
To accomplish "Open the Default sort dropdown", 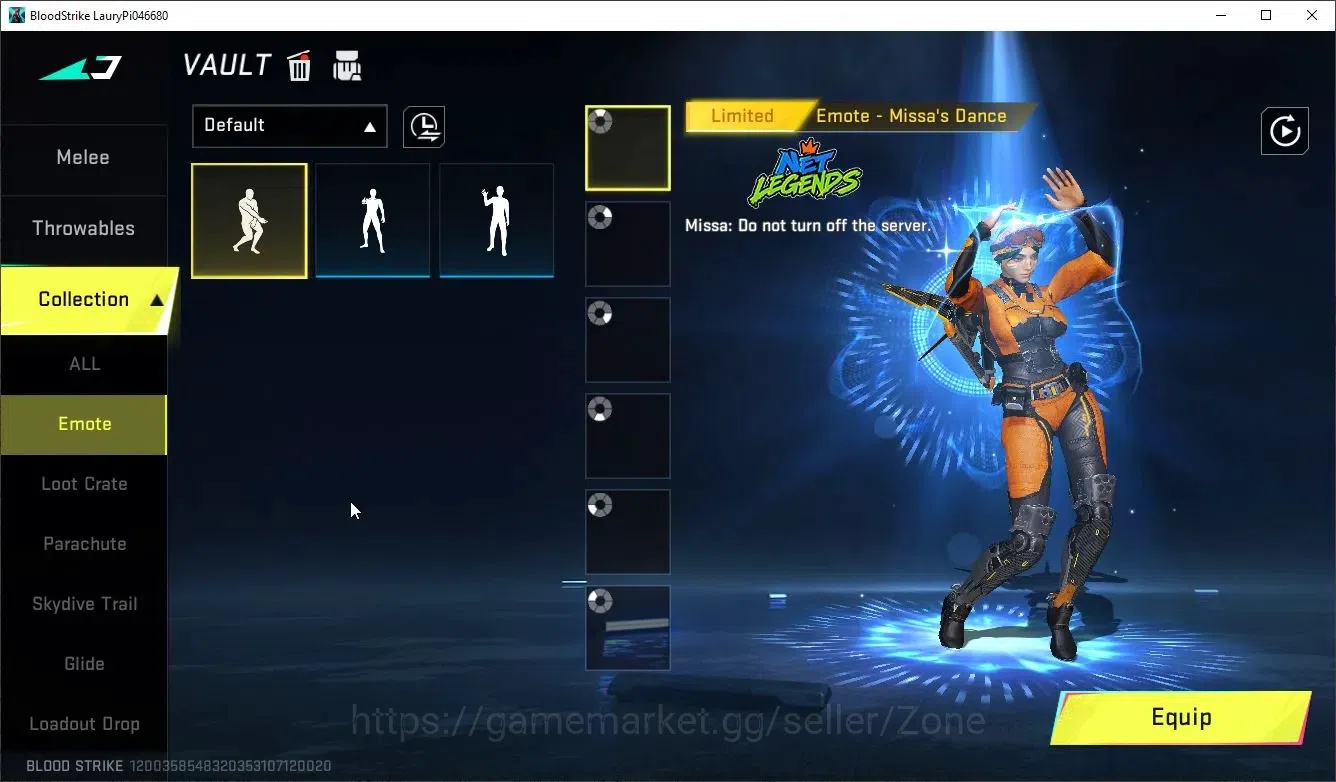I will [290, 126].
